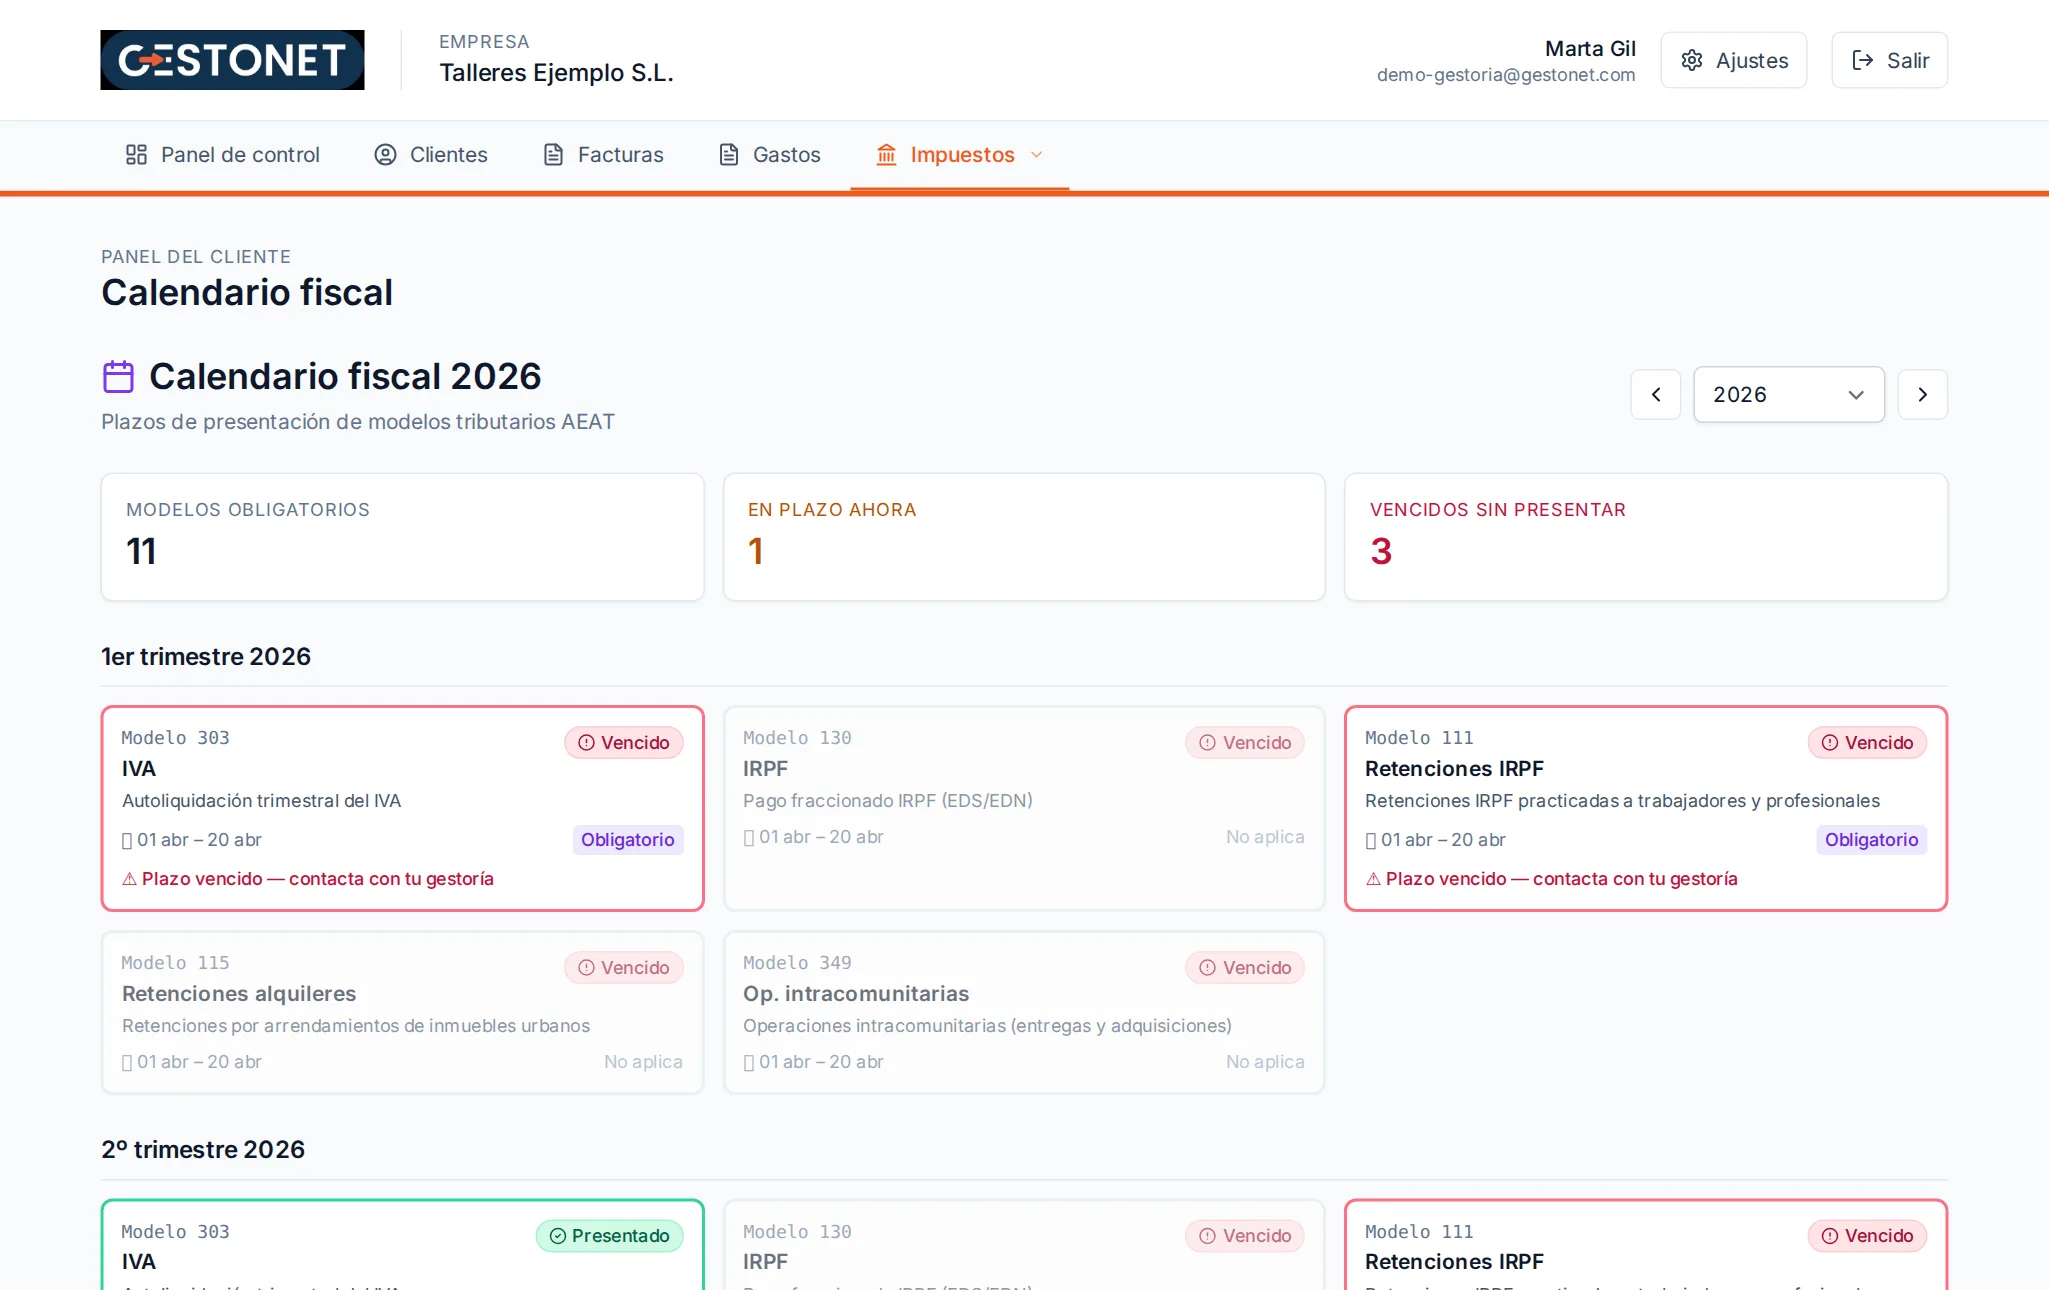Go to previous year with left arrow
This screenshot has height=1290, width=2049.
[1656, 394]
